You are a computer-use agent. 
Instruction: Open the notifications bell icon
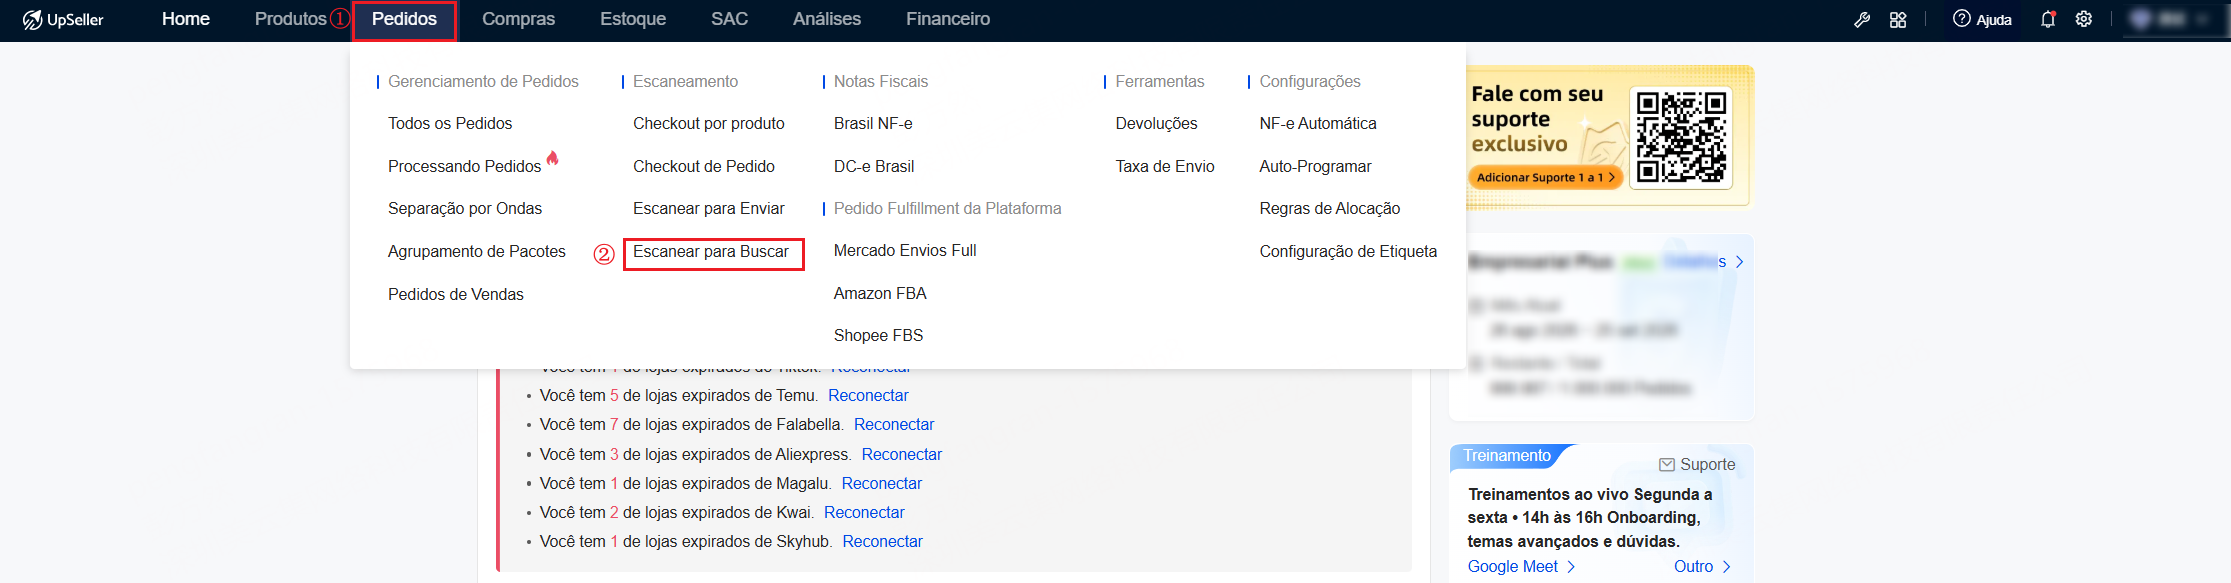pos(2048,19)
